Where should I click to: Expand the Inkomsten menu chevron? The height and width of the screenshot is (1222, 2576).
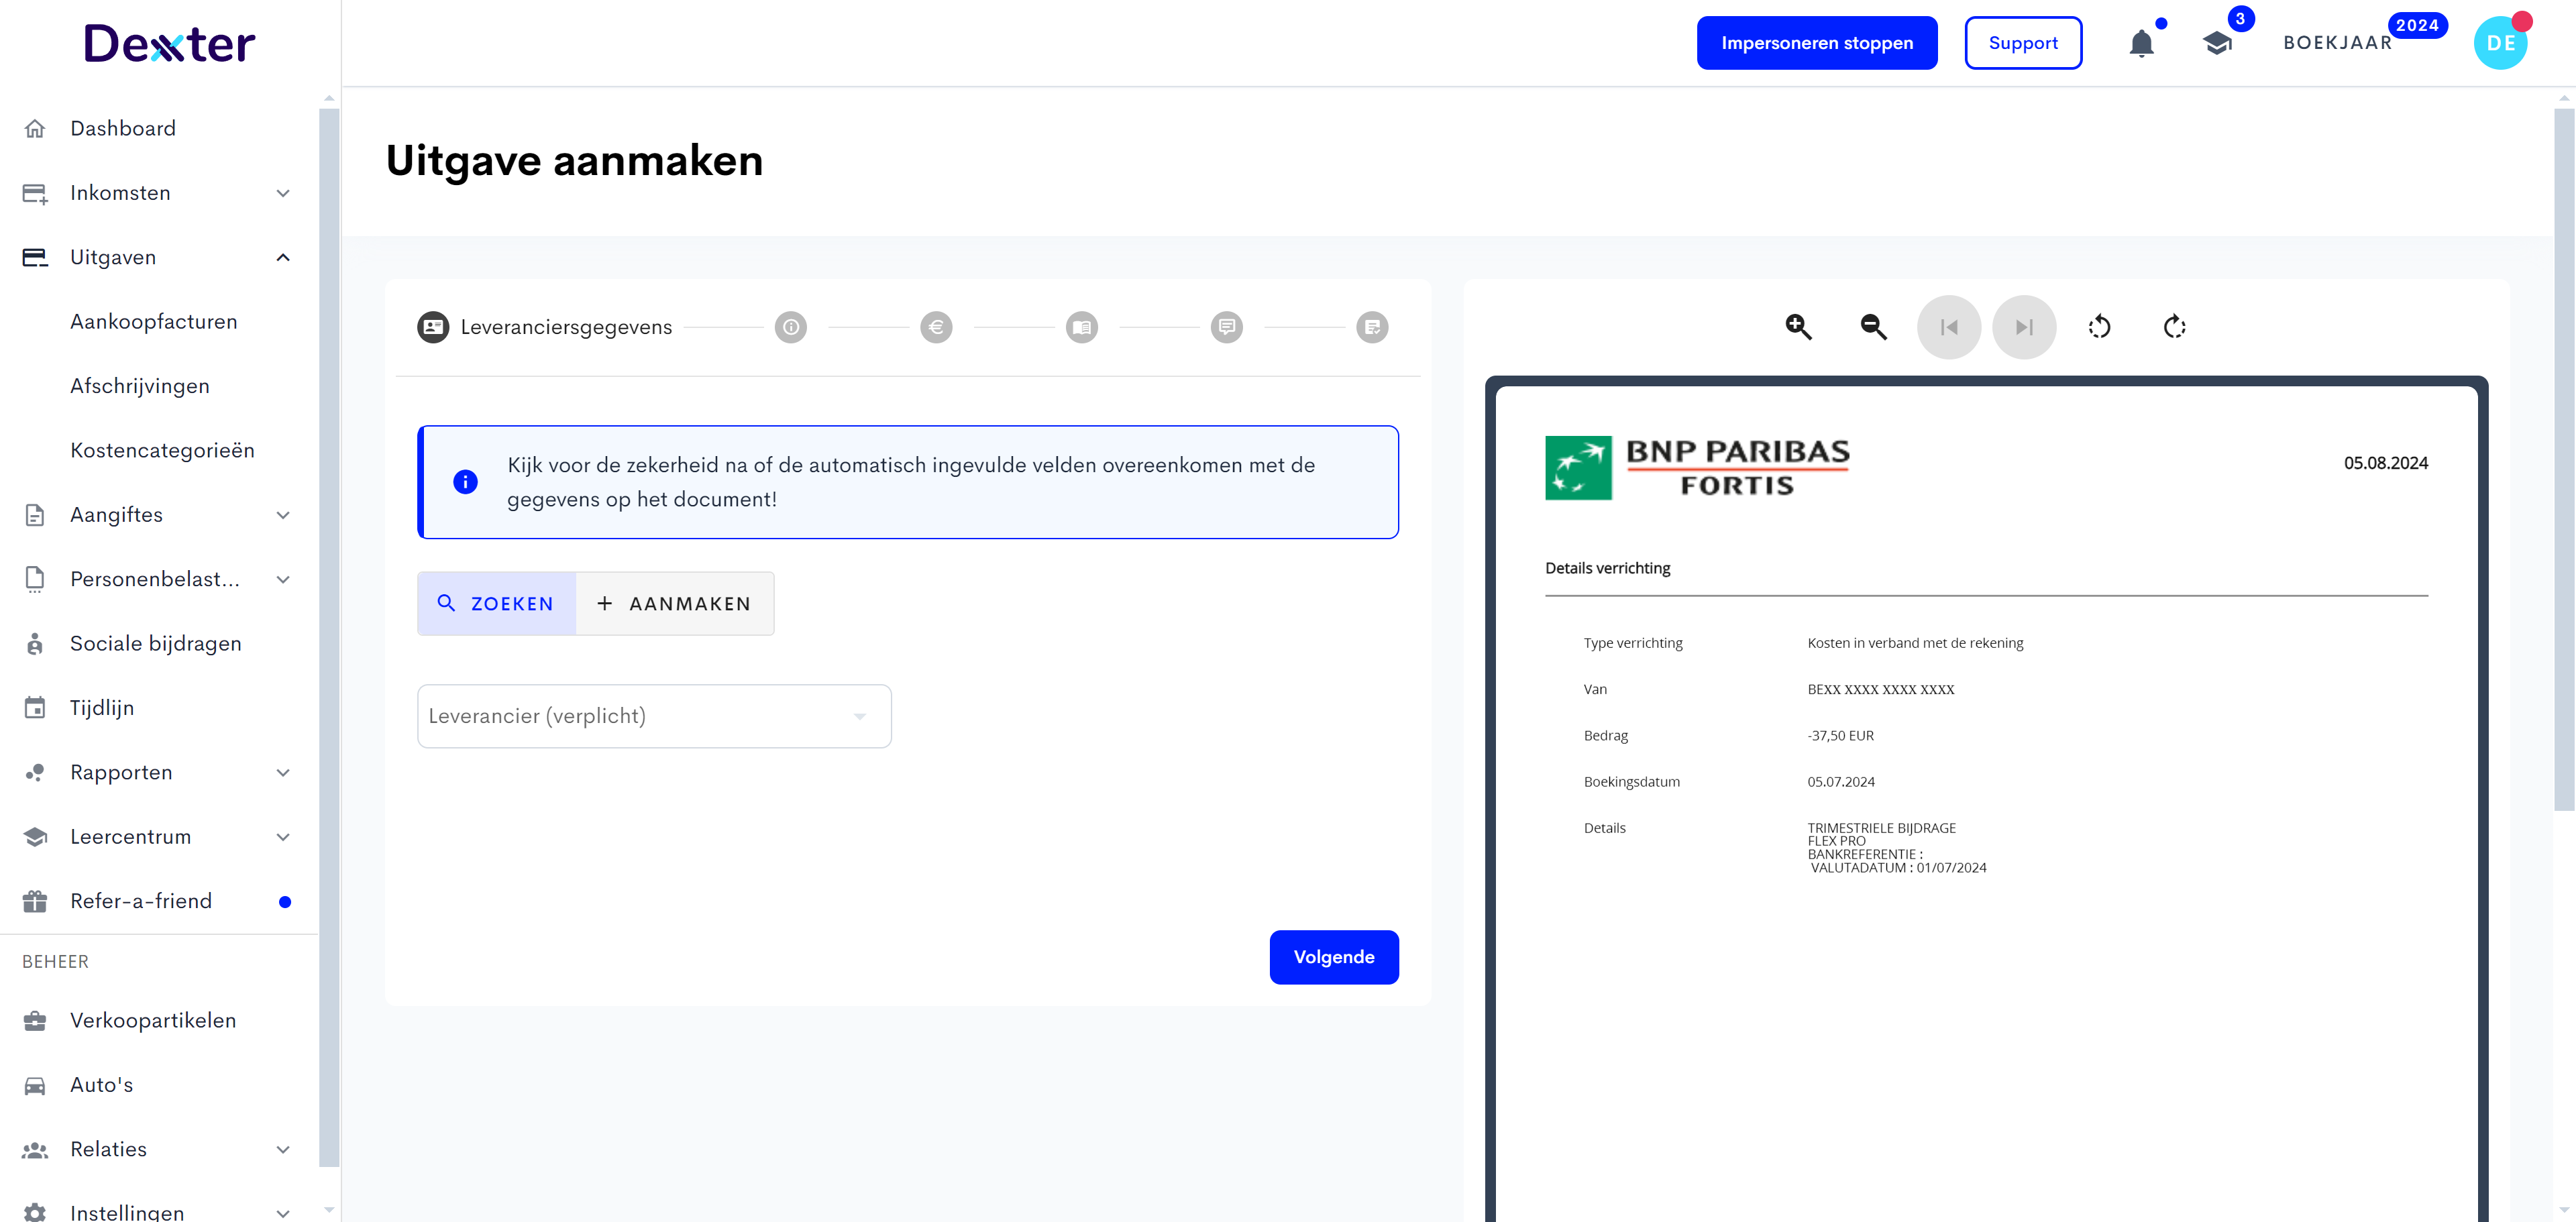283,193
